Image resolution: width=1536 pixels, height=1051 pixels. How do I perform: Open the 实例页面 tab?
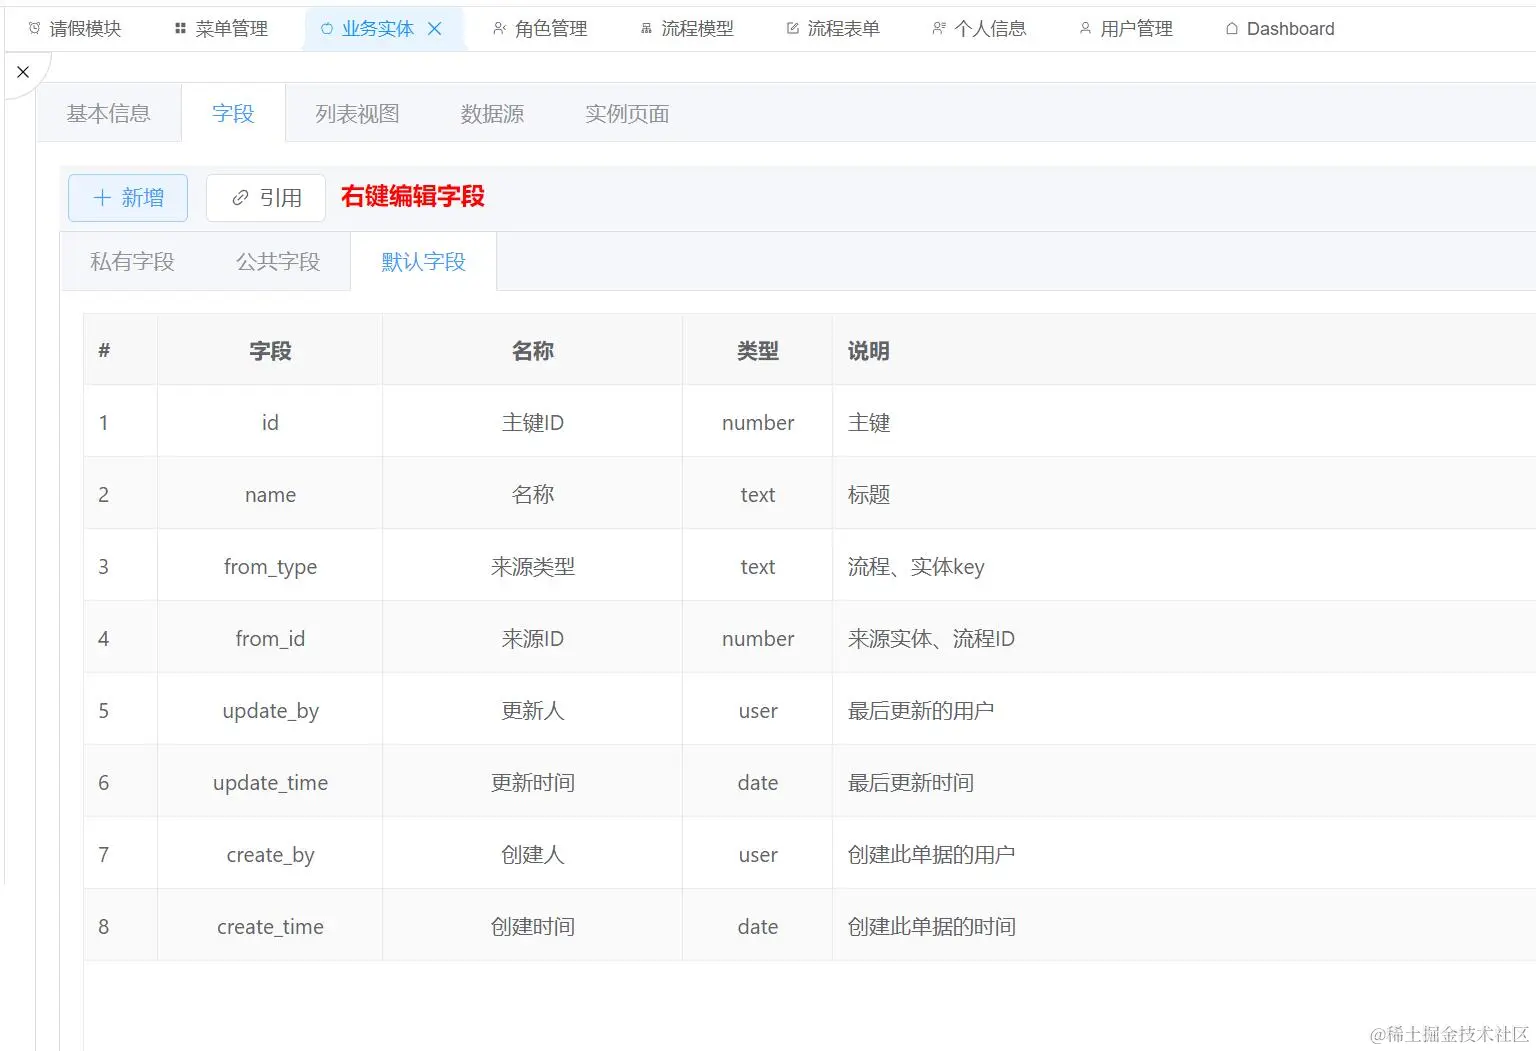(x=626, y=113)
